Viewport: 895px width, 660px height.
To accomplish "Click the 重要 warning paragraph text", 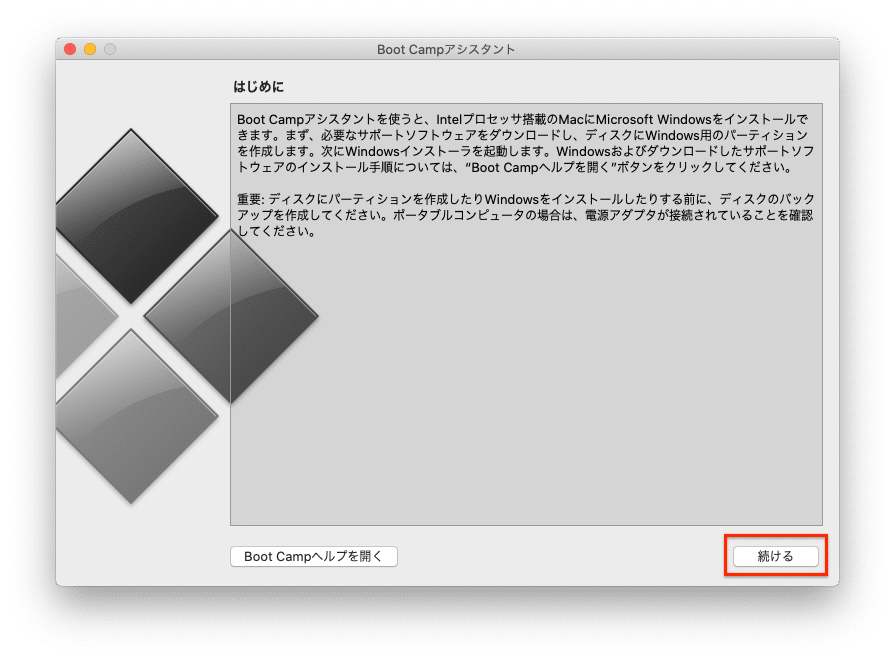I will point(525,215).
